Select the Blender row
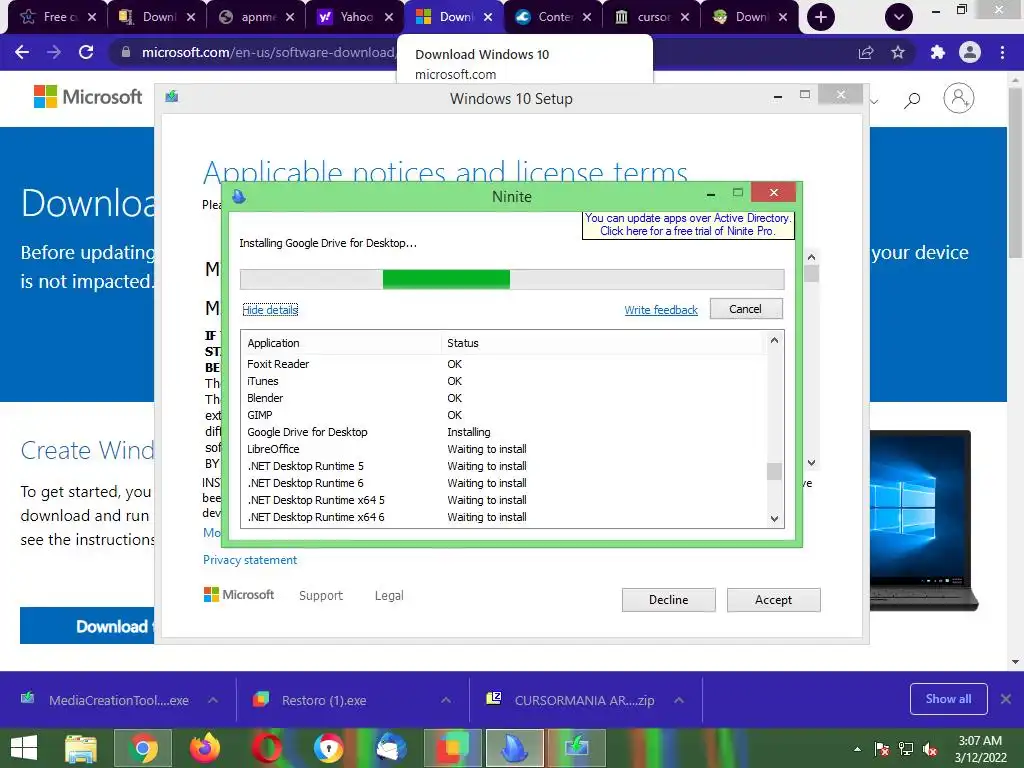 pos(503,398)
